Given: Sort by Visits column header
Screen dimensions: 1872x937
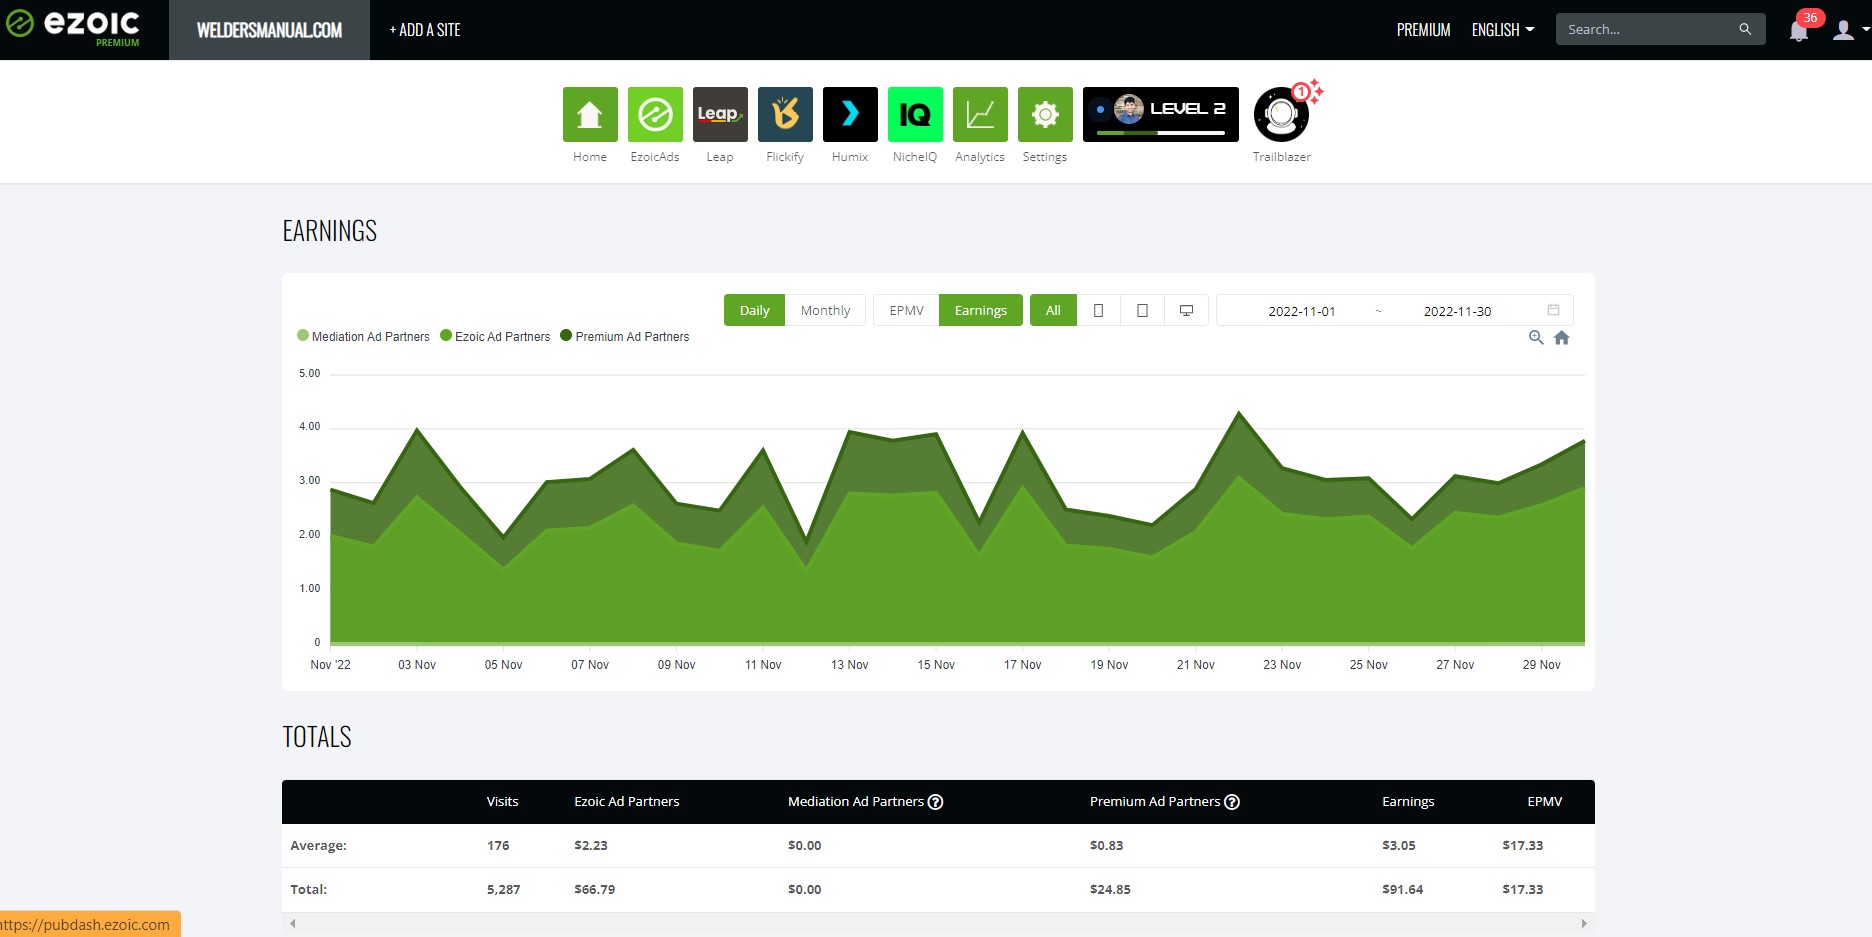Looking at the screenshot, I should [x=502, y=802].
